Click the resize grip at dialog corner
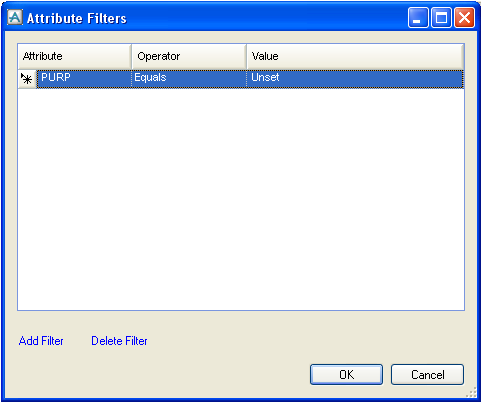Screen dimensions: 483x403 [x=471, y=392]
